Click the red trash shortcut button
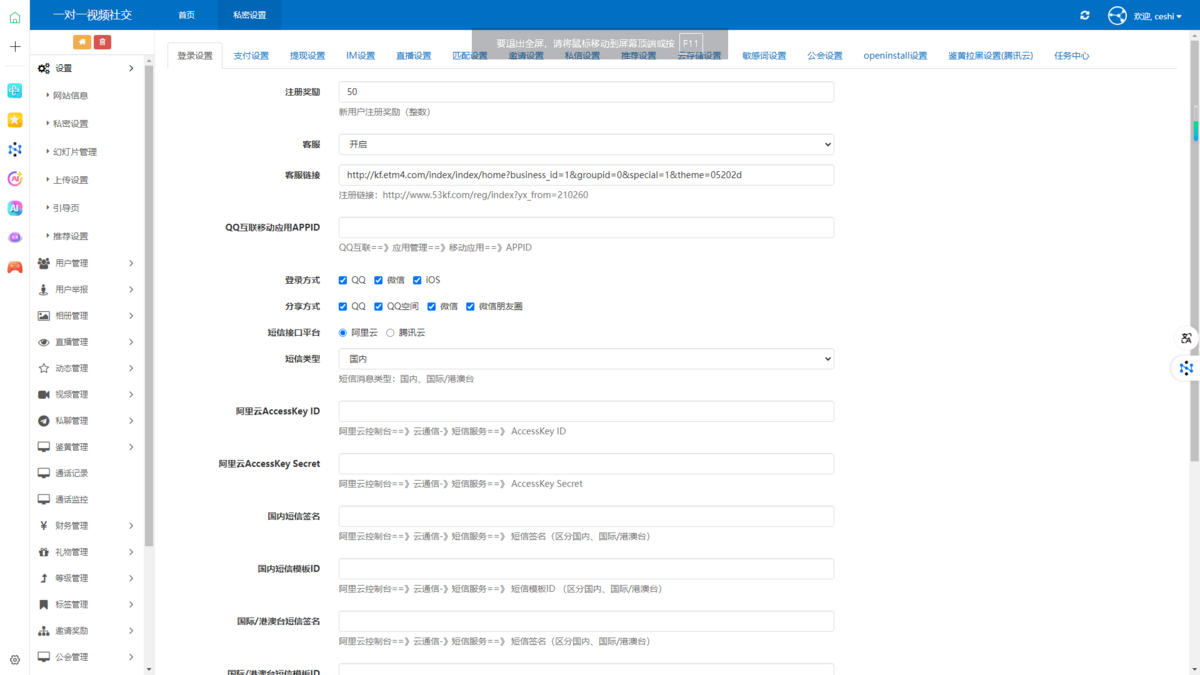1200x675 pixels. 102,42
